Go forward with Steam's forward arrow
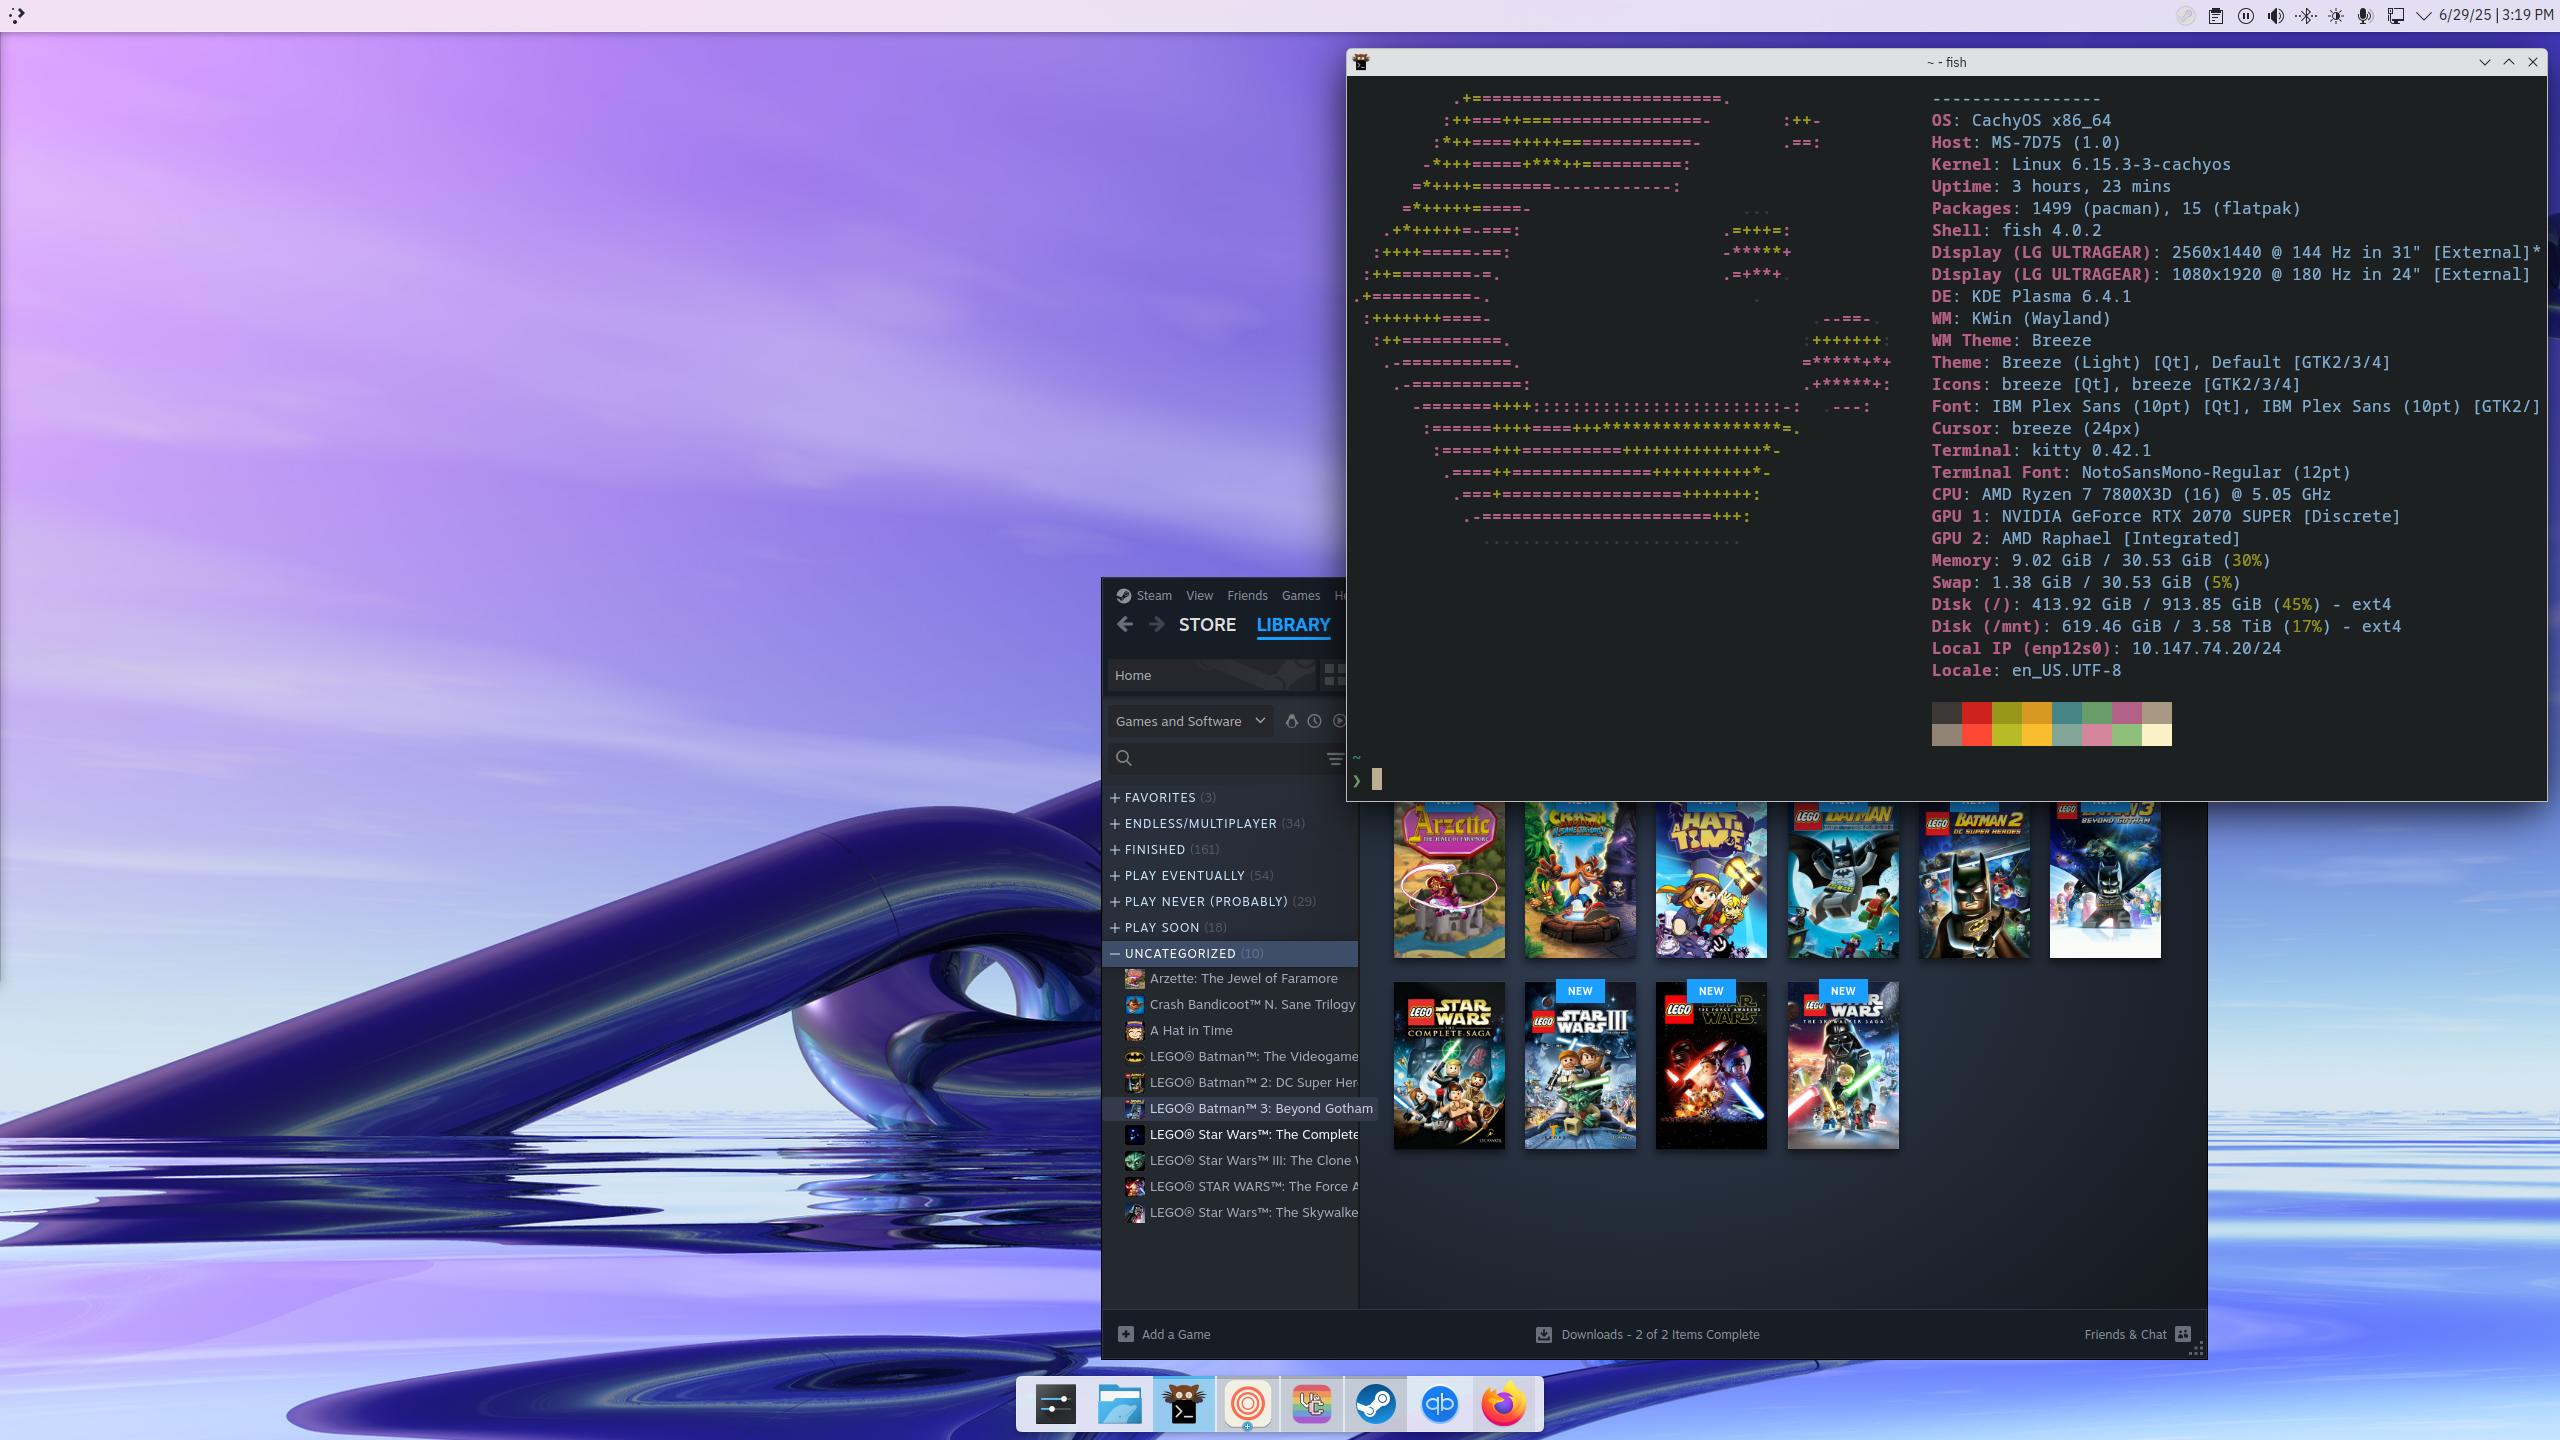This screenshot has height=1440, width=2560. pos(1157,624)
